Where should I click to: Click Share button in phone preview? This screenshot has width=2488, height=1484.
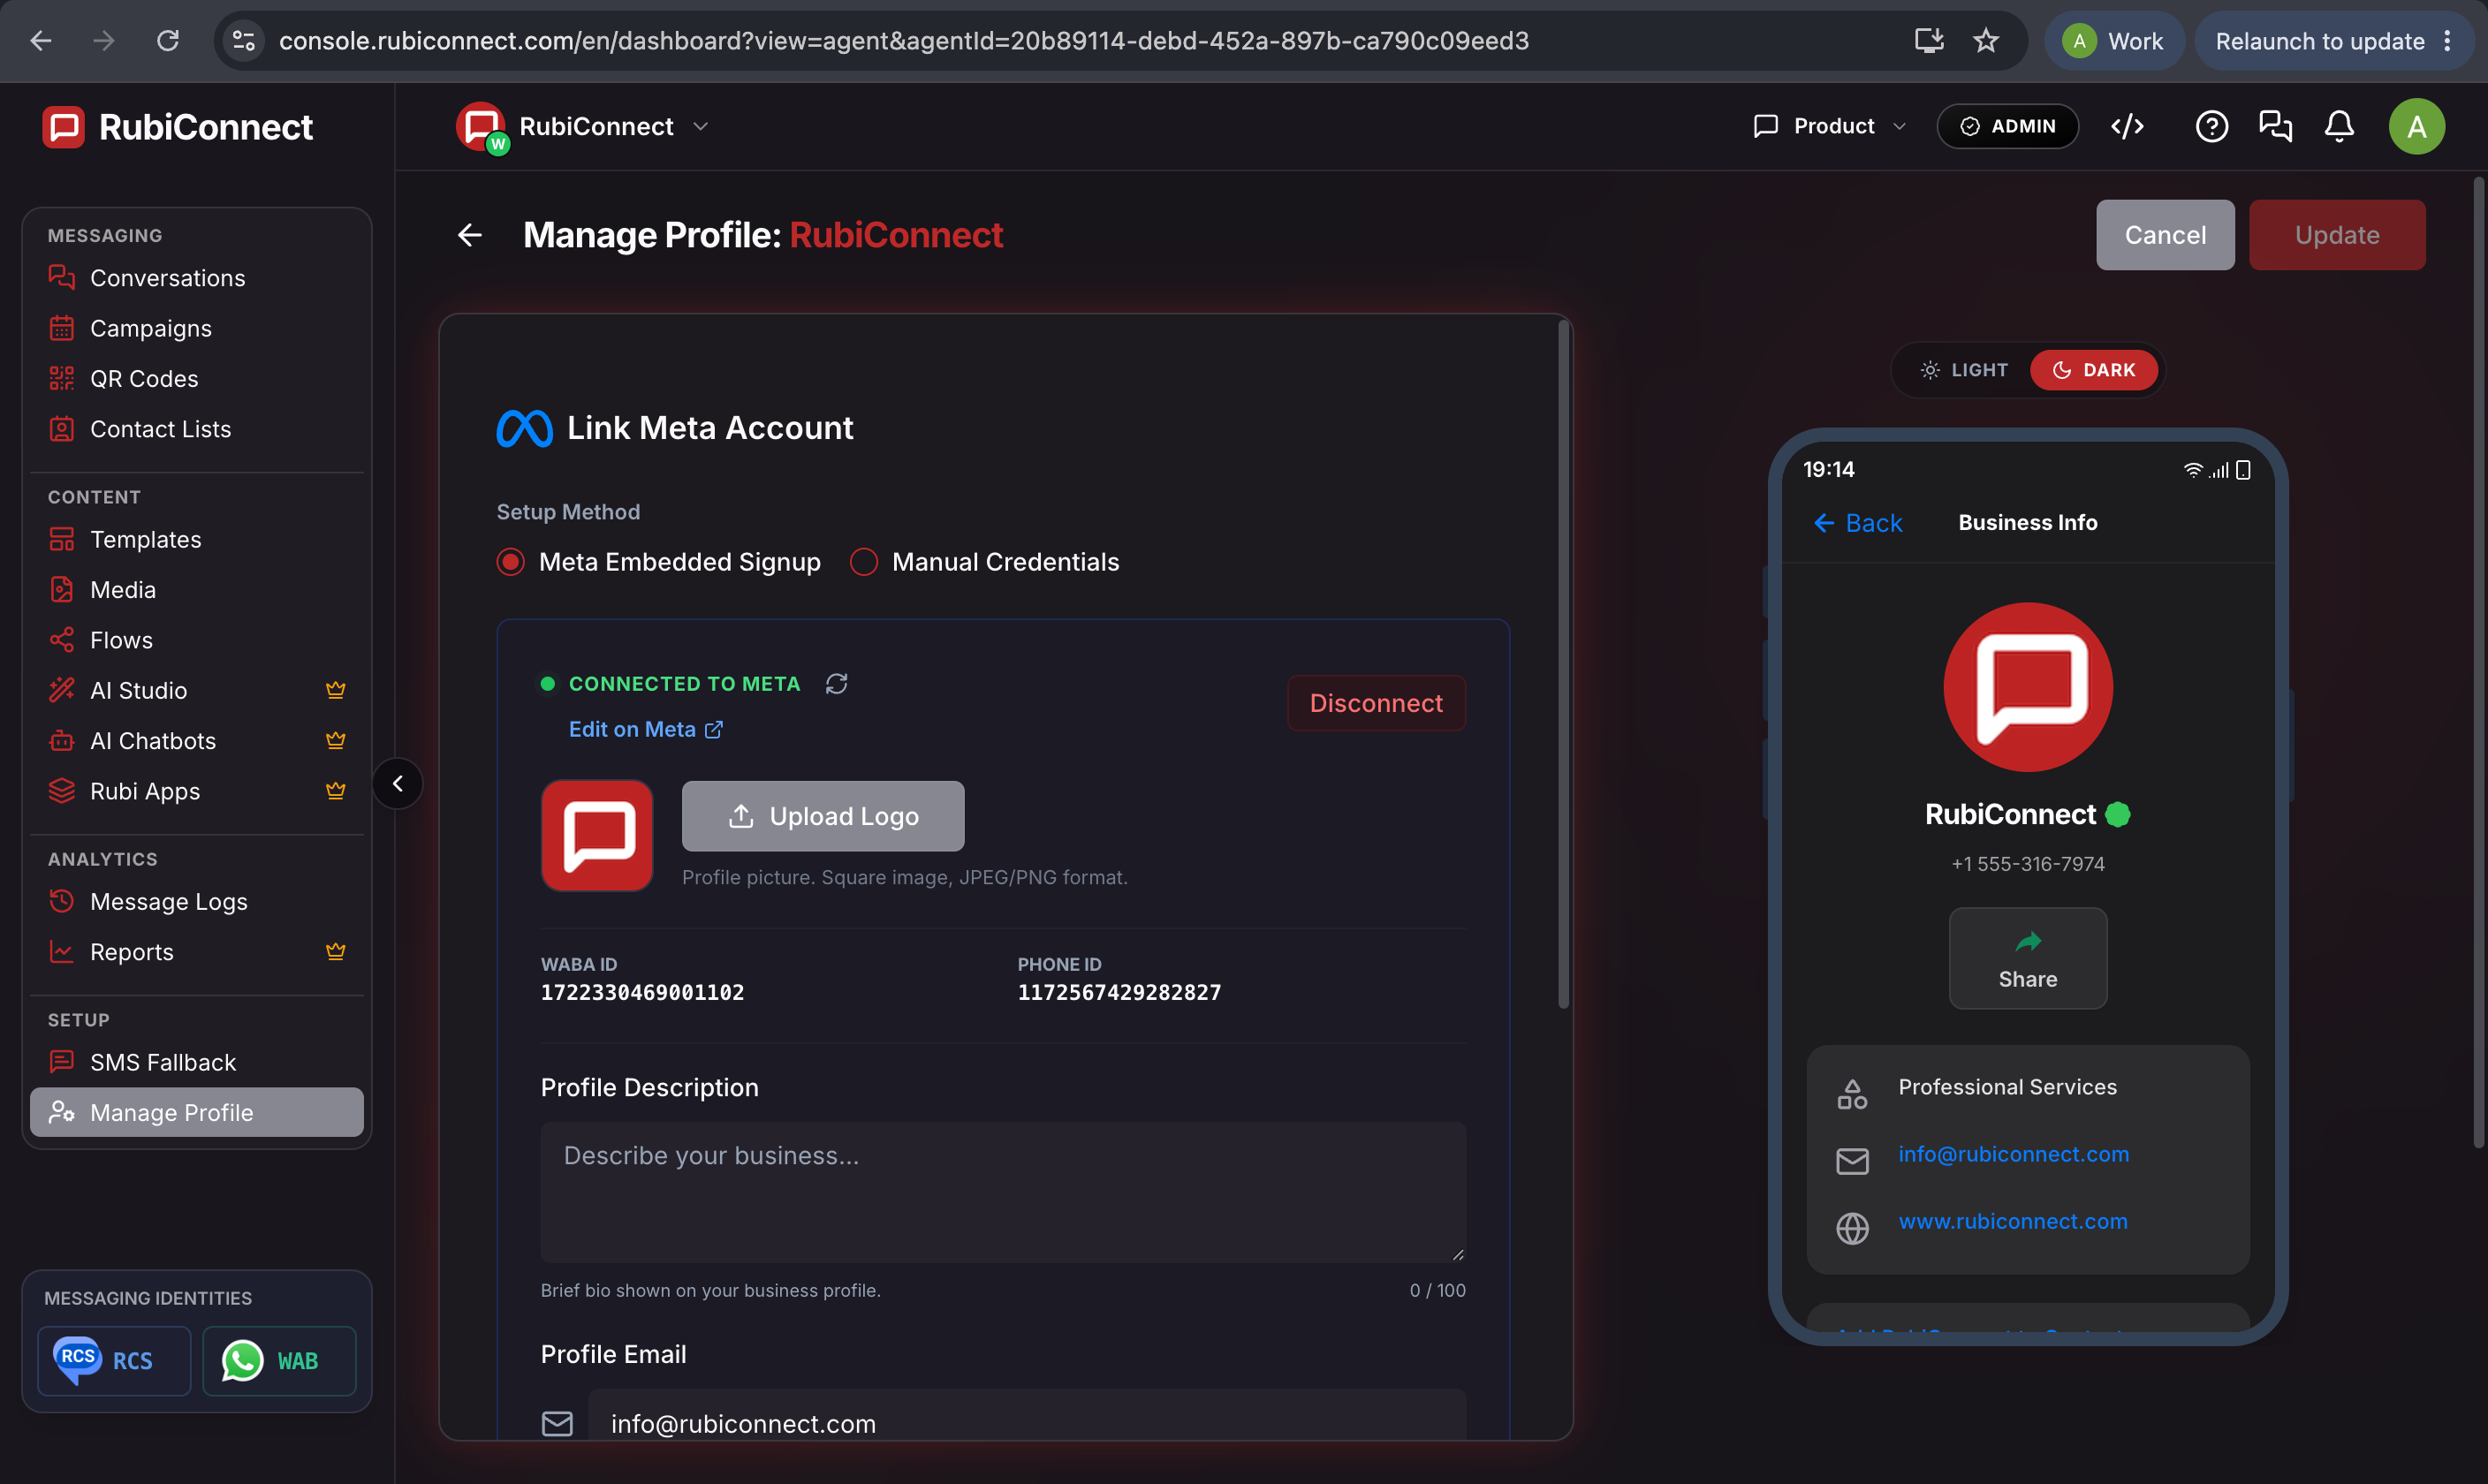pyautogui.click(x=2028, y=958)
